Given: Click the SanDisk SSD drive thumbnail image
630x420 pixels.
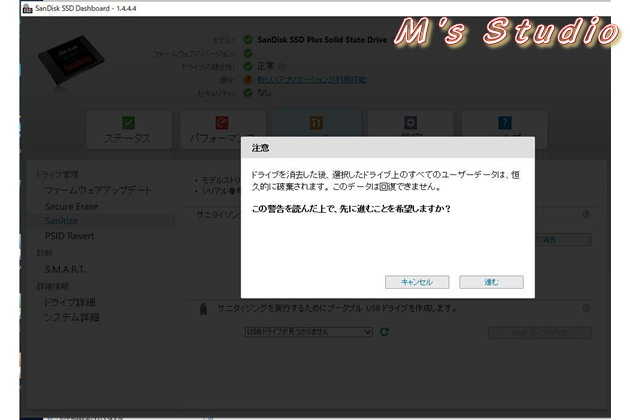Looking at the screenshot, I should coord(71,60).
